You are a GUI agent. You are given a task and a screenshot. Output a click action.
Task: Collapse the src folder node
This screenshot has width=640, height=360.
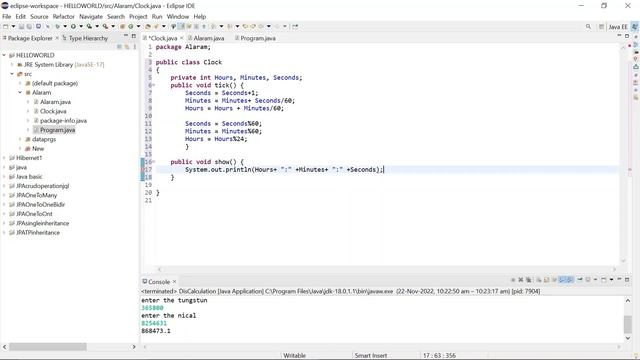[12, 74]
